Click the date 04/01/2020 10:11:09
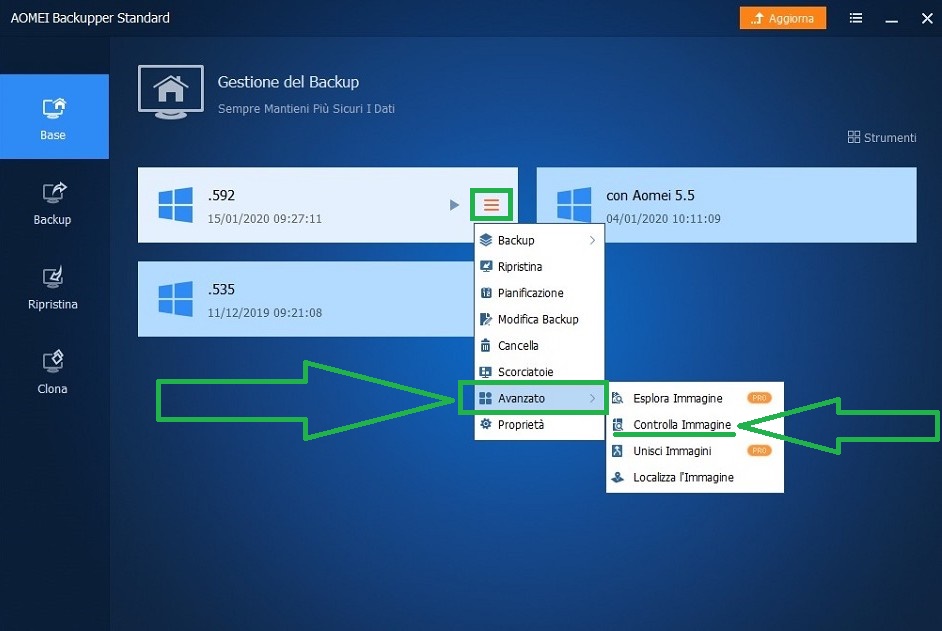 click(x=663, y=219)
